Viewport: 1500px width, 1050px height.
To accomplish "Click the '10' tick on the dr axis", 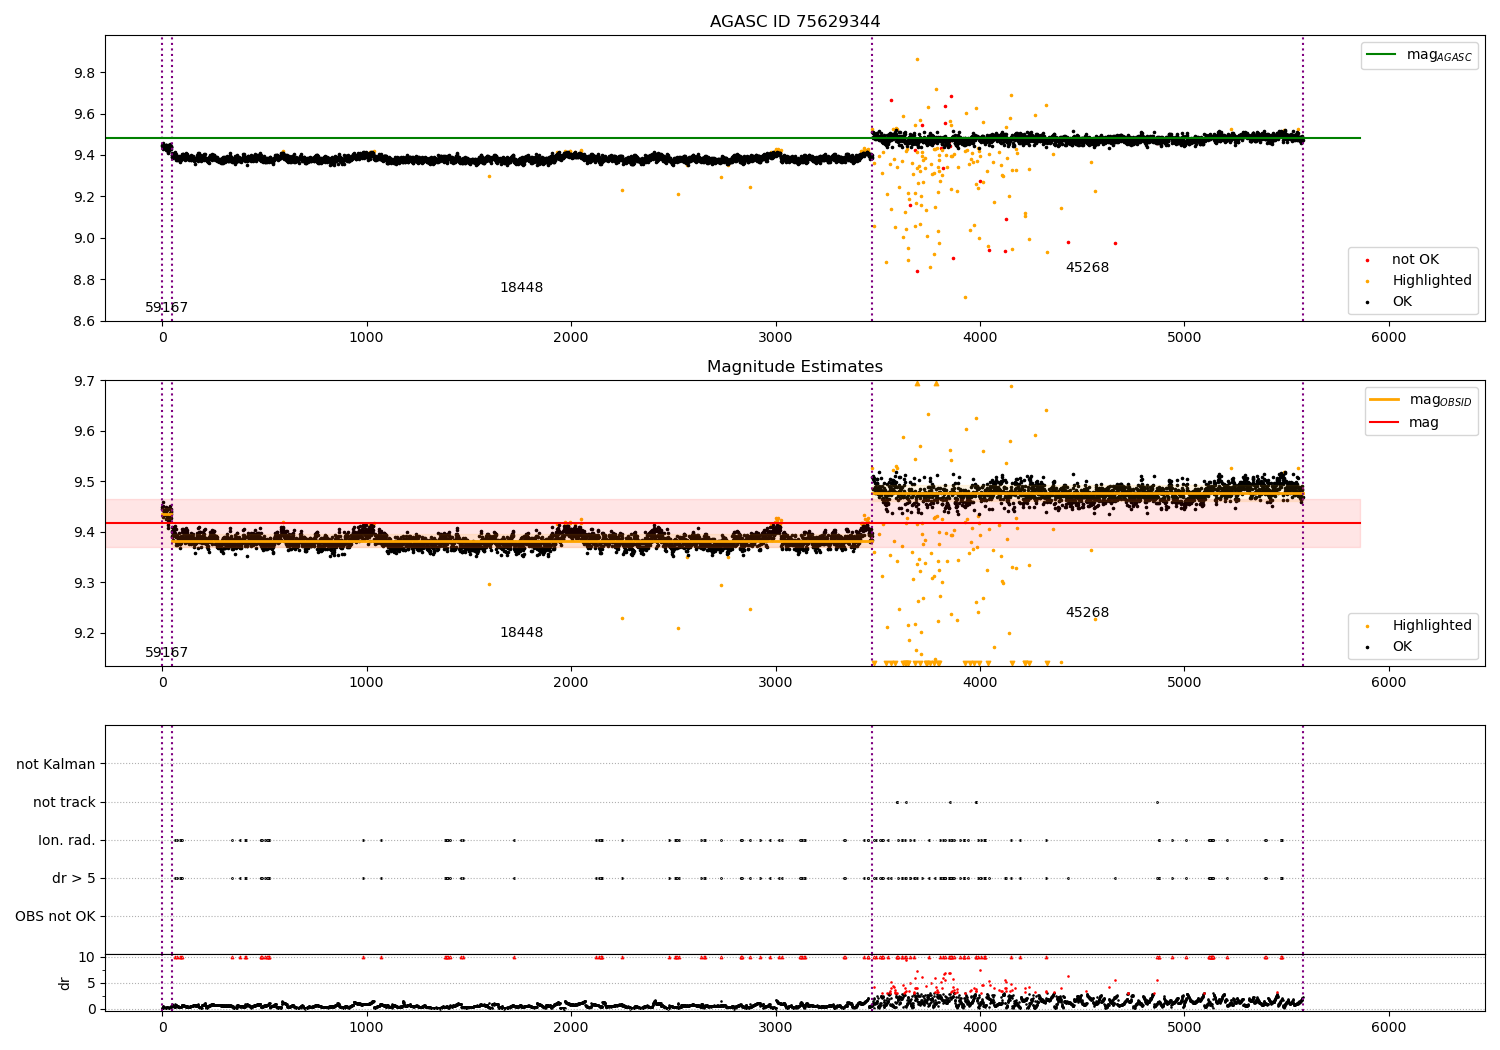I will (x=87, y=957).
